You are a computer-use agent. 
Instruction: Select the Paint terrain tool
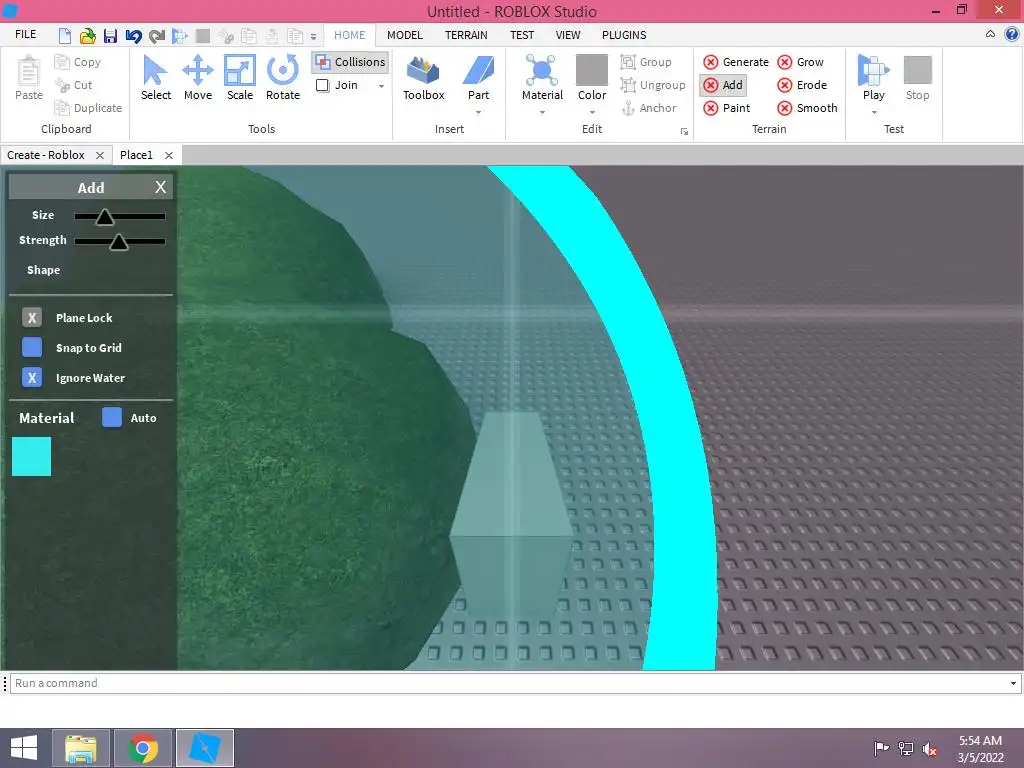[727, 108]
